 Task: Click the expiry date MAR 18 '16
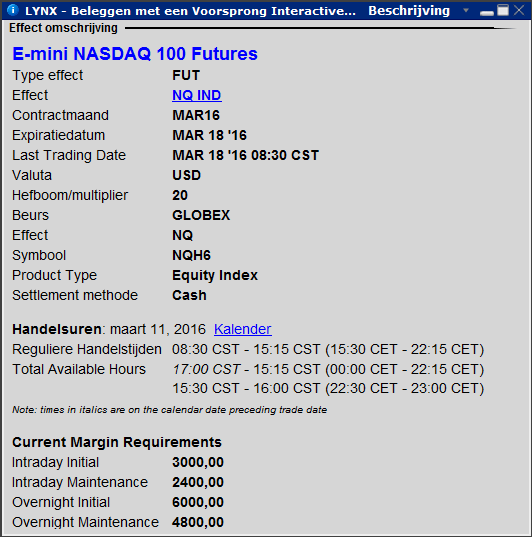209,135
